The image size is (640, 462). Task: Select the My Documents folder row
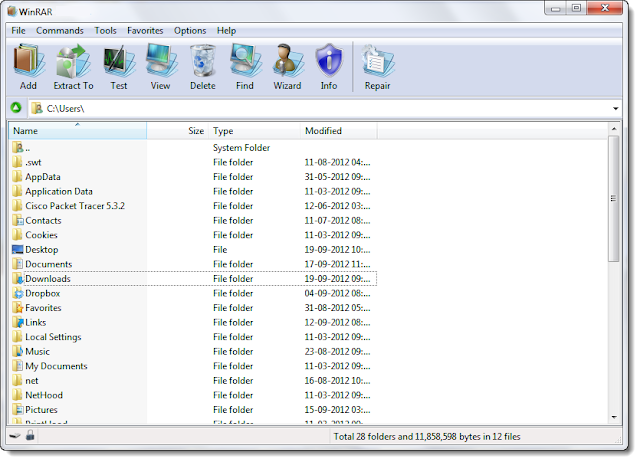click(x=192, y=366)
